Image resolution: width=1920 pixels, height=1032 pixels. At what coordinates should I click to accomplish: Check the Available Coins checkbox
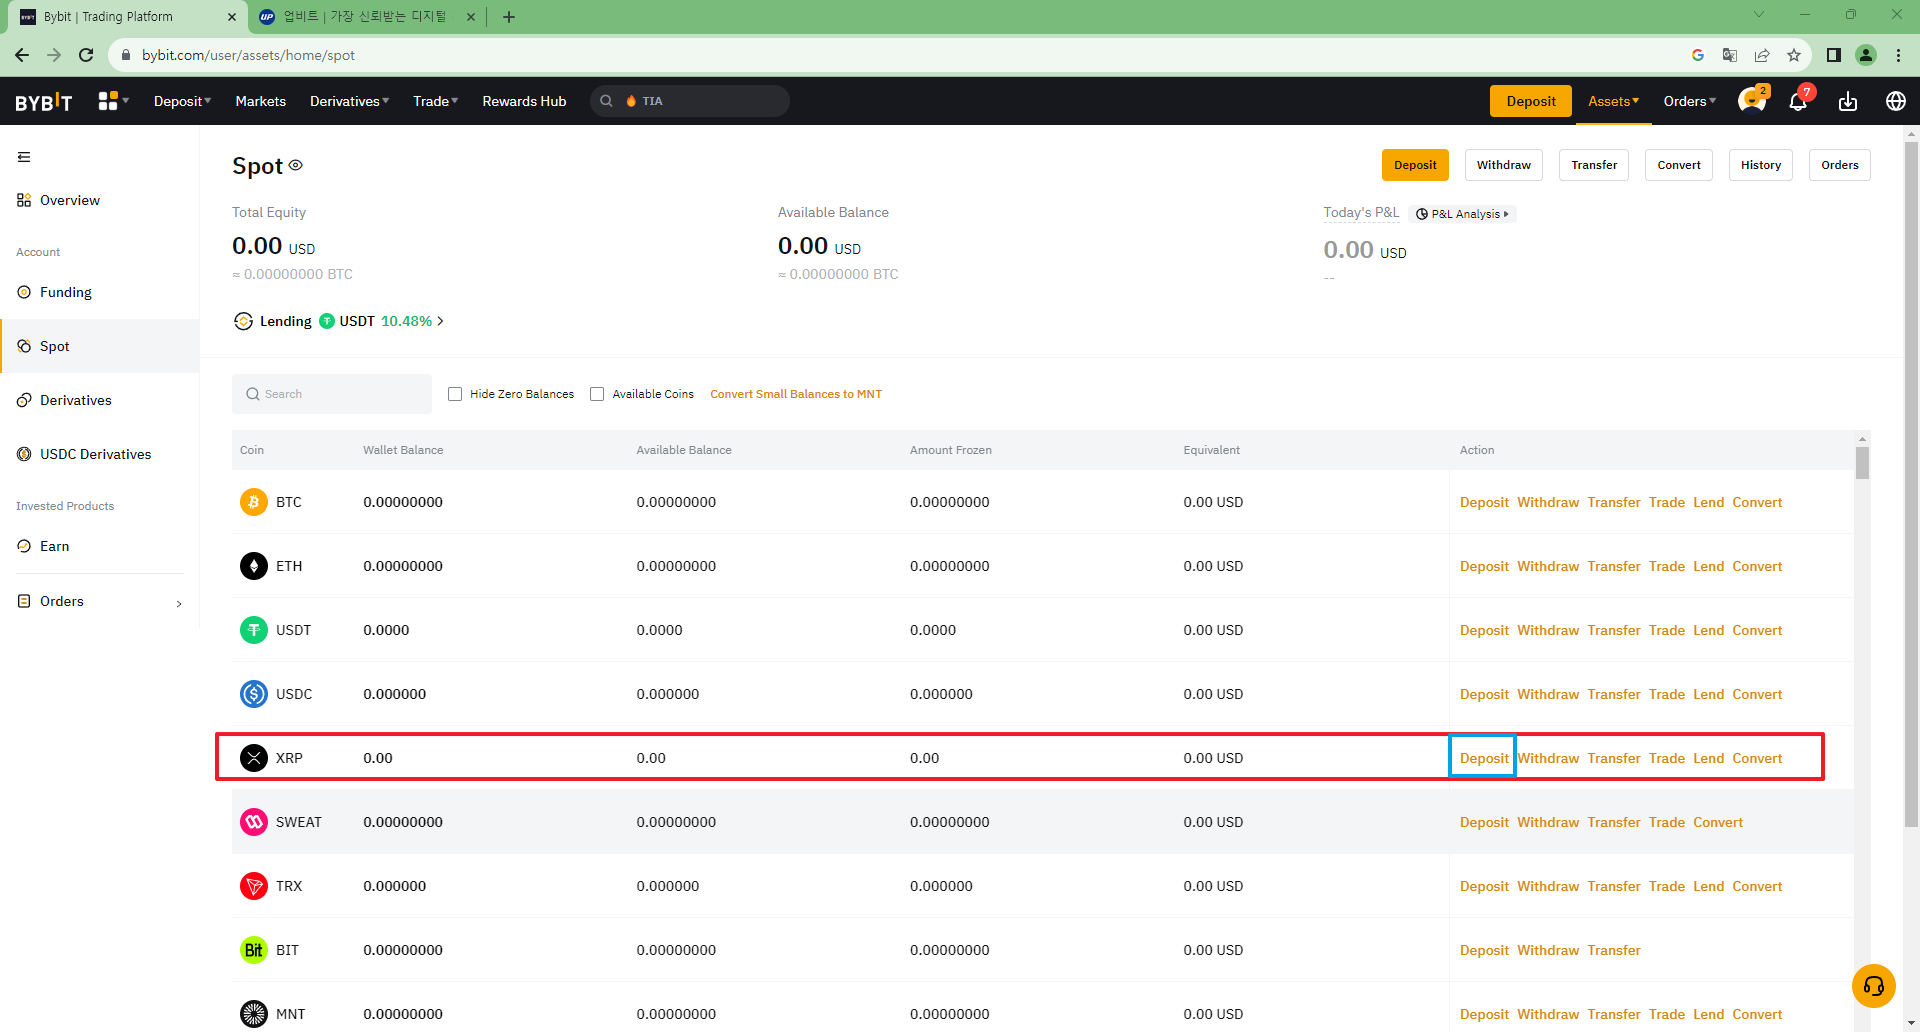(x=597, y=394)
